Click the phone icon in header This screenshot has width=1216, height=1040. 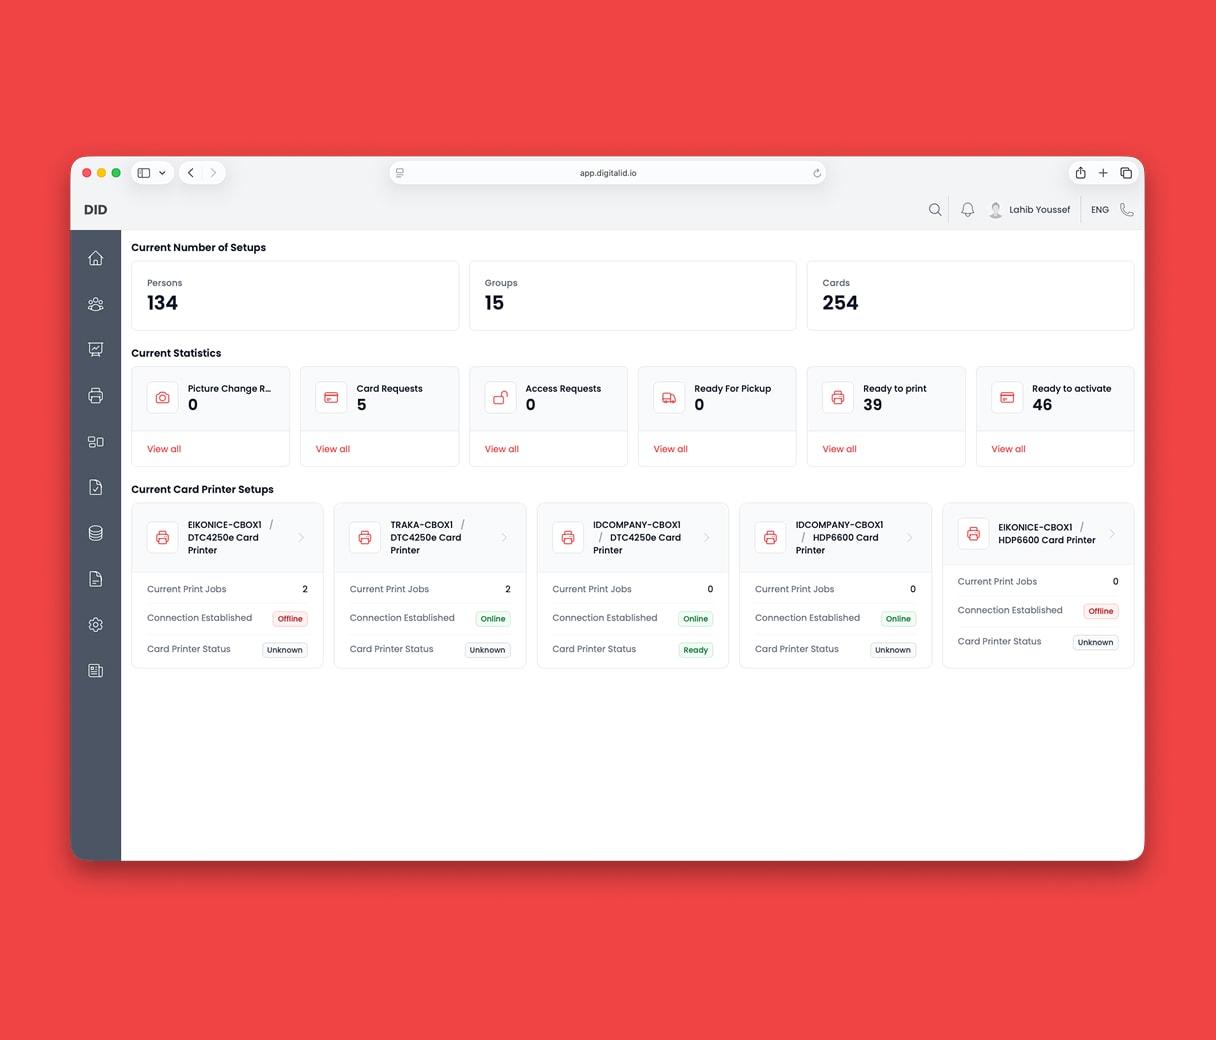[x=1127, y=210]
